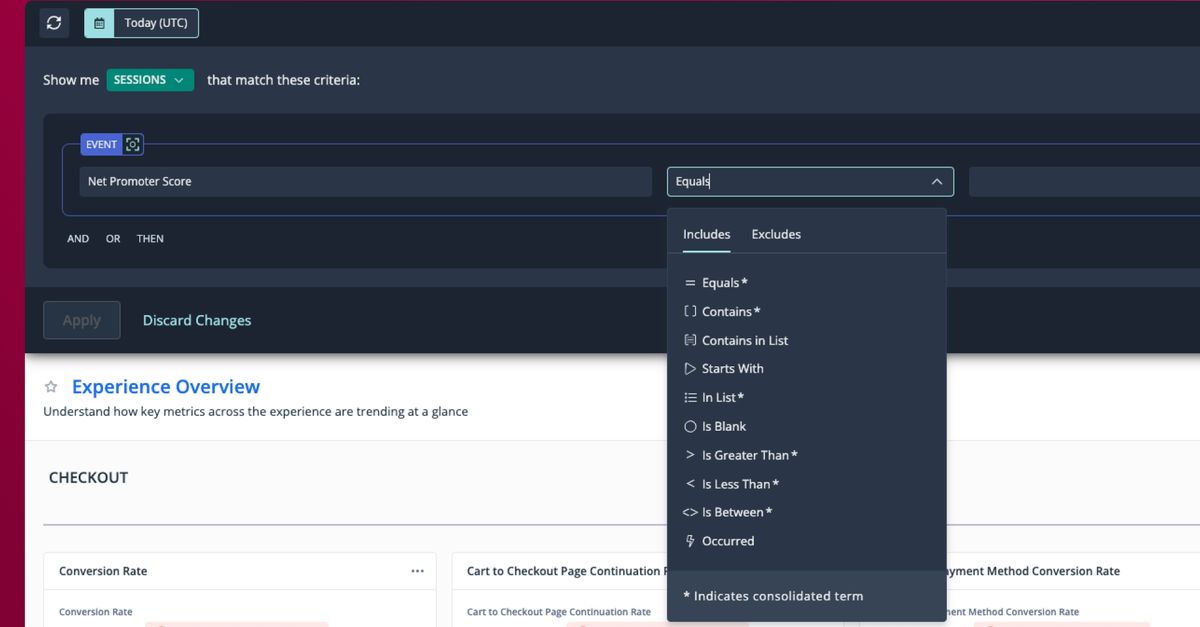
Task: Add an OR condition
Action: pyautogui.click(x=113, y=239)
